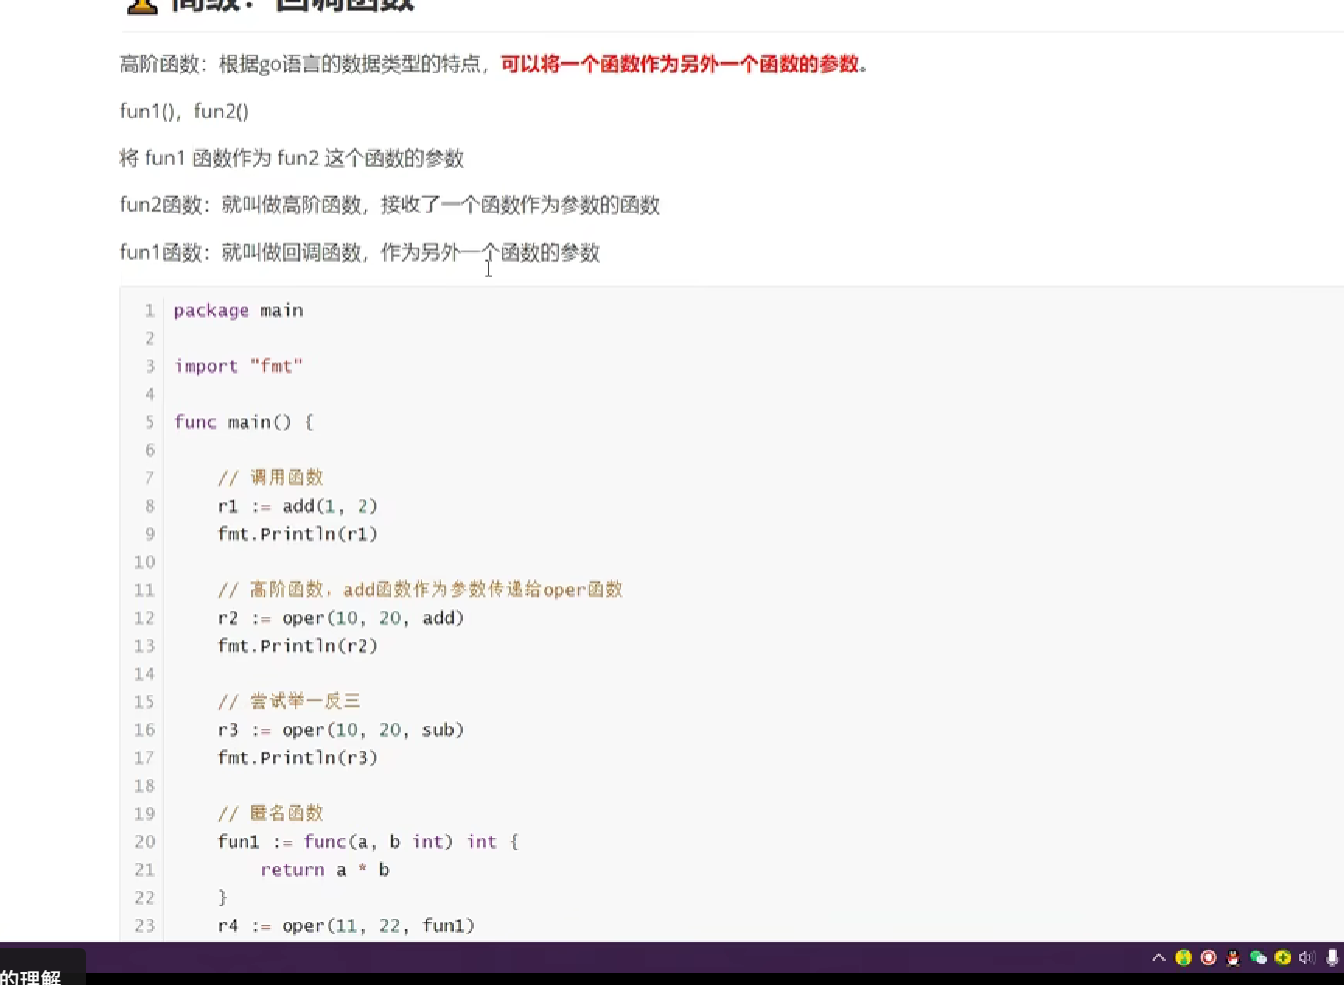
Task: Click the yellow-green 360 tray icon beside the chevron
Action: coord(1184,958)
